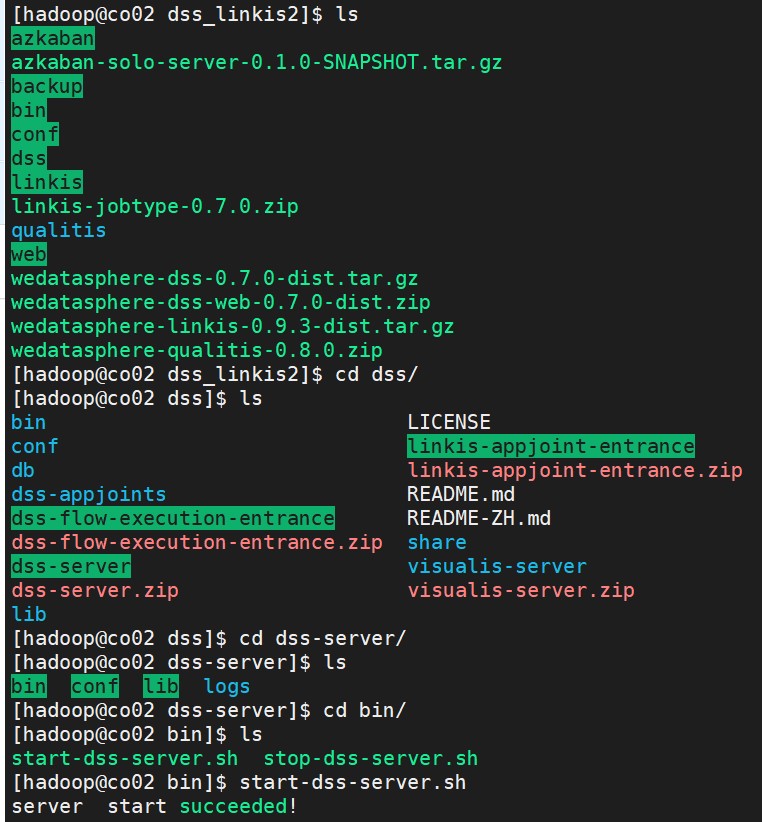Click the 'cd dss/' command line

(x=214, y=375)
